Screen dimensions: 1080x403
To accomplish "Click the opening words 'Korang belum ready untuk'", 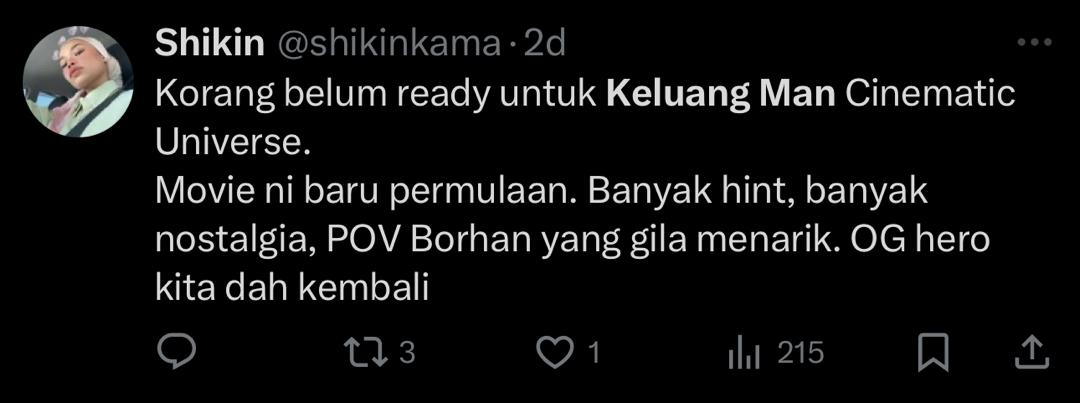I will (x=375, y=96).
